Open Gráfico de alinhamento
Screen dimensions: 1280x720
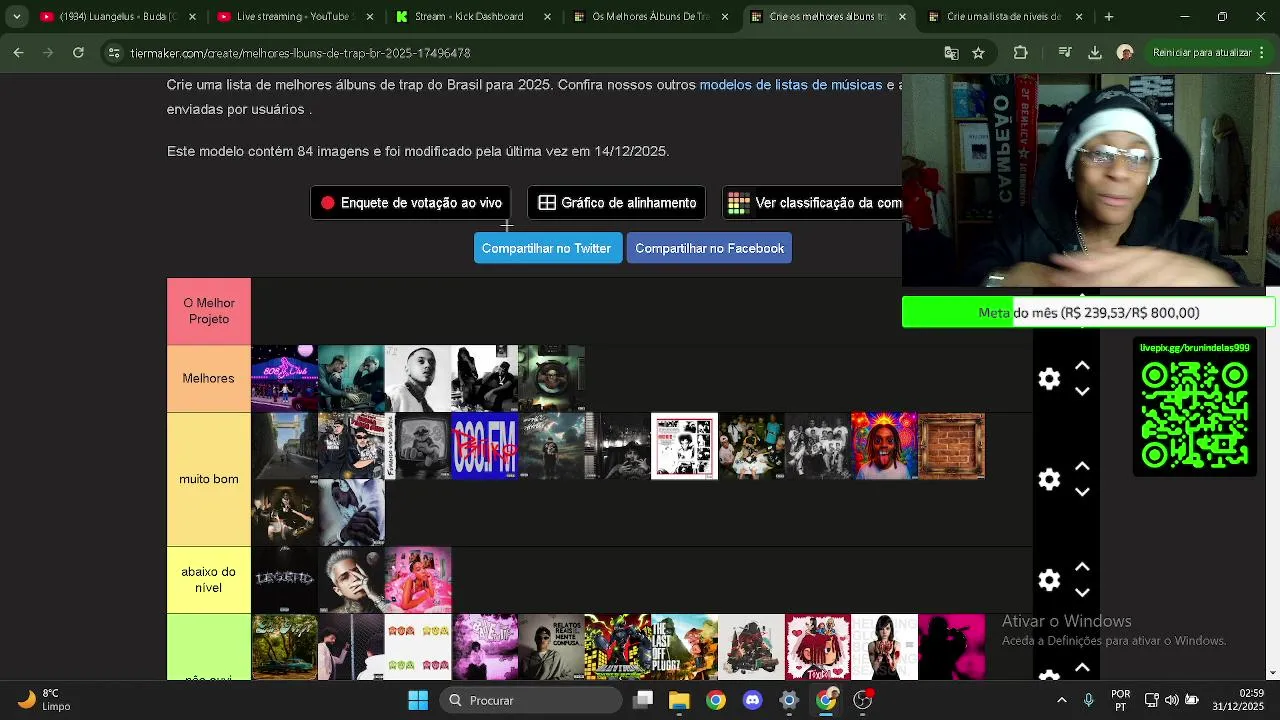pos(616,203)
